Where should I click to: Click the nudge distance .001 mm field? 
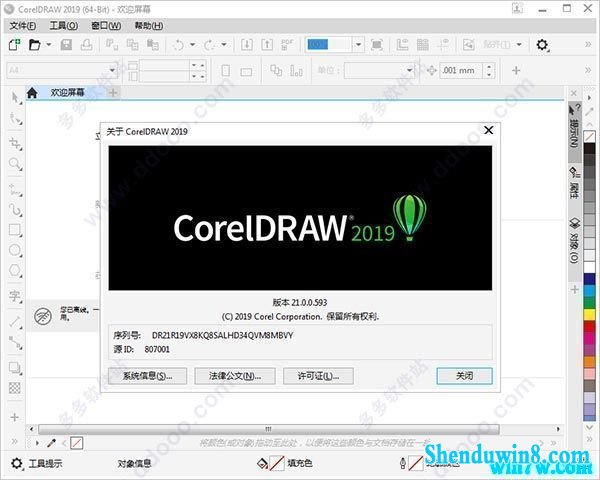tap(461, 70)
